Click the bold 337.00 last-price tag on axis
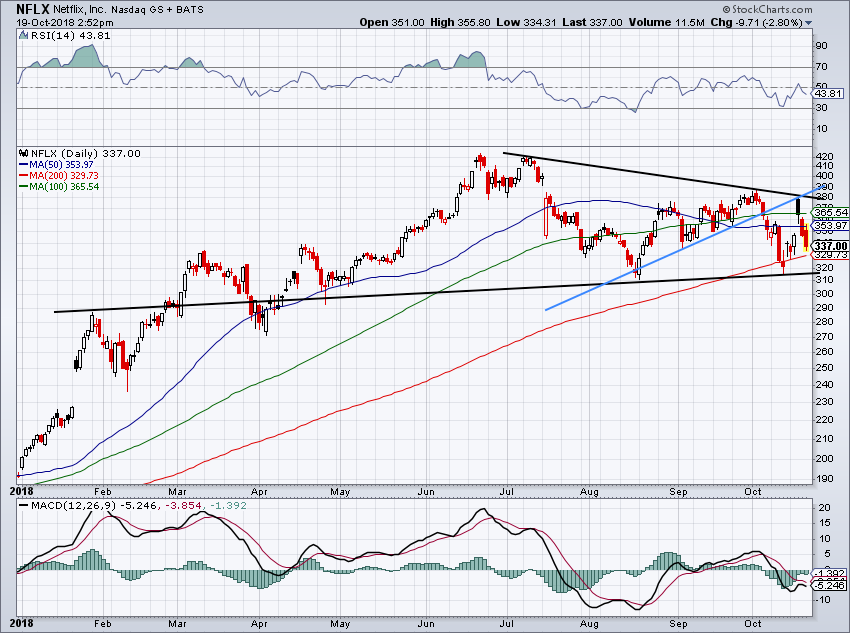Screen dimensions: 850x633 pyautogui.click(x=830, y=246)
